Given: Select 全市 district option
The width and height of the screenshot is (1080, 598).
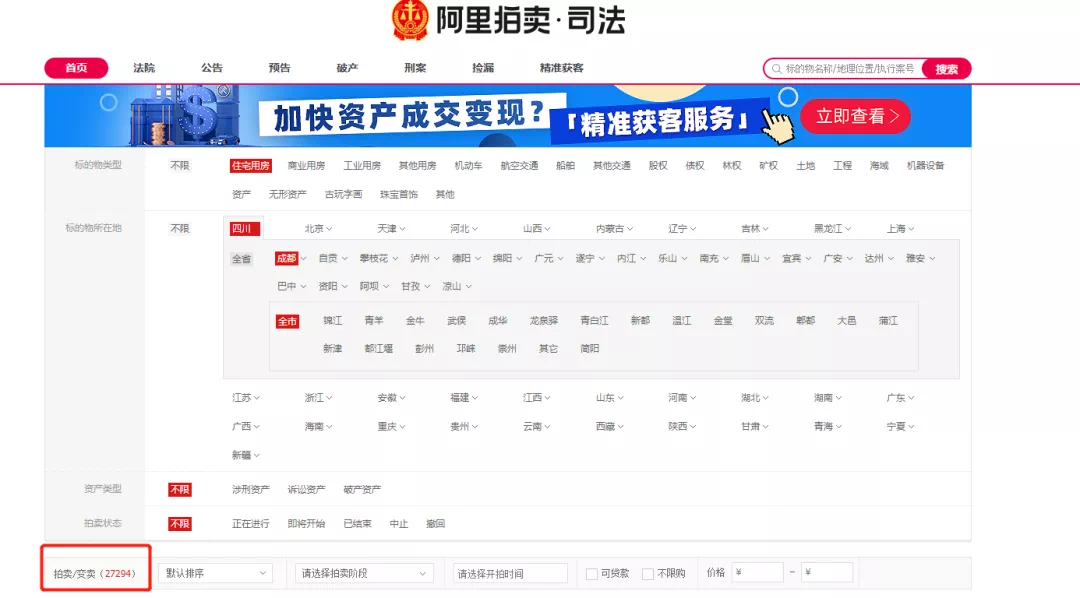Looking at the screenshot, I should (287, 321).
